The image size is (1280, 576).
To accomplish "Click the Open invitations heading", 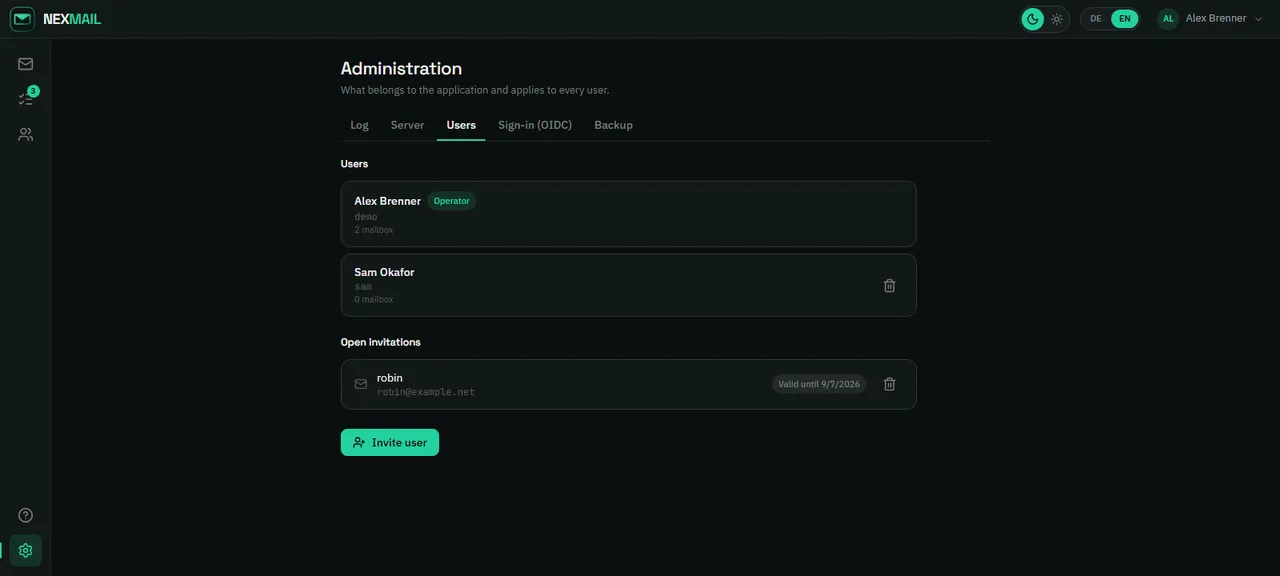I will click(381, 342).
